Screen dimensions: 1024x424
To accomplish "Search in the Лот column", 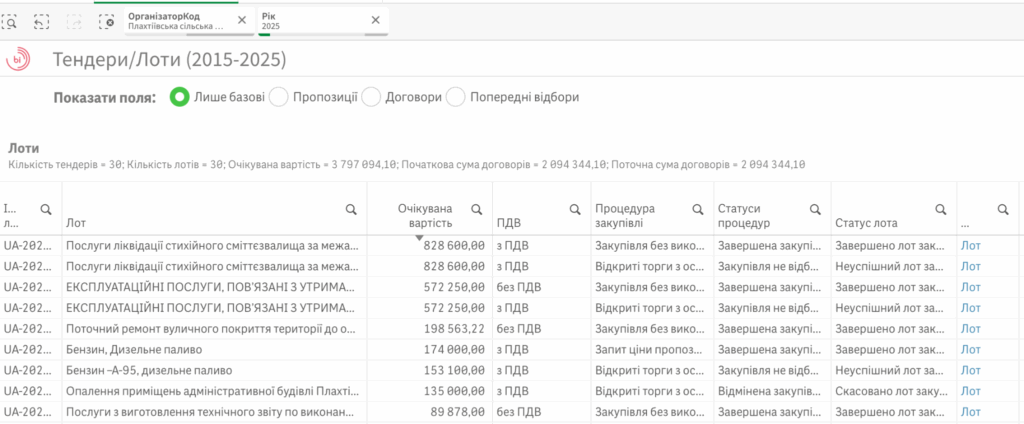I will click(x=350, y=209).
